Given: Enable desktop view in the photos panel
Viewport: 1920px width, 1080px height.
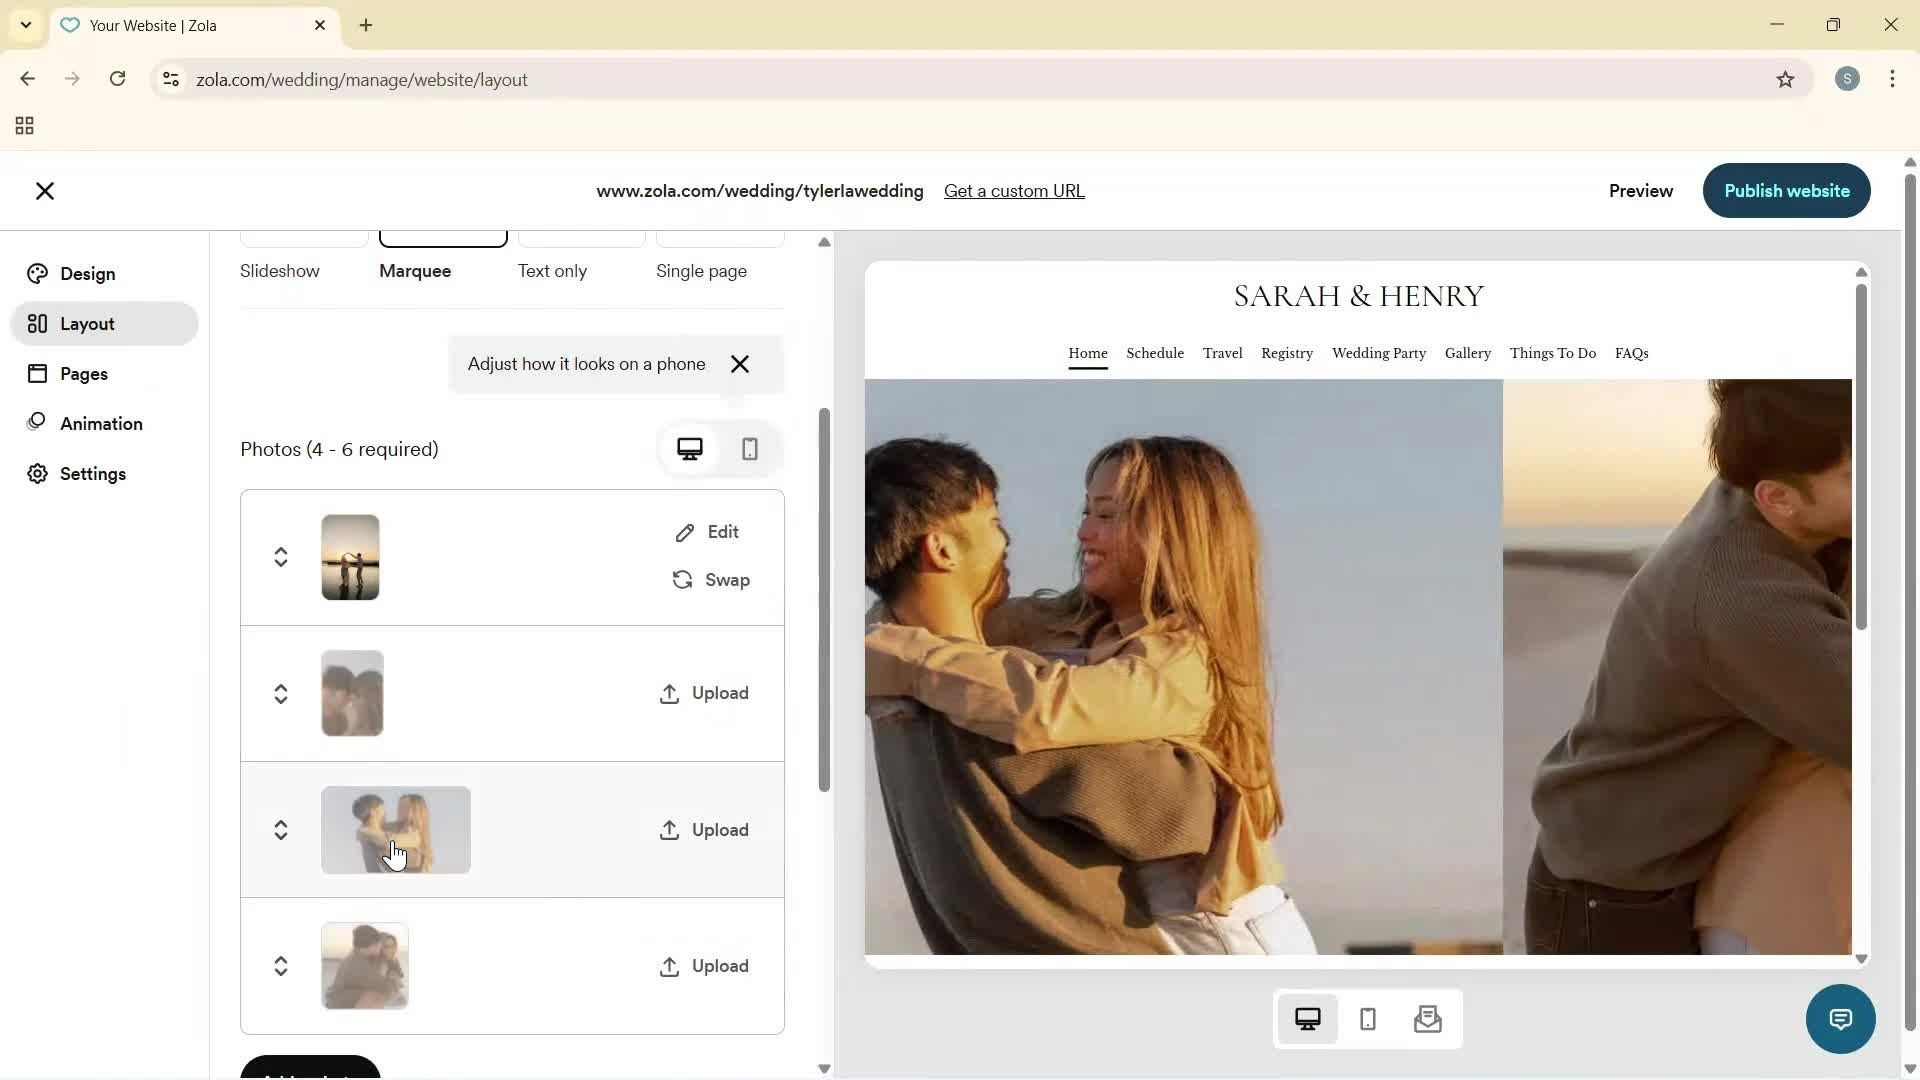Looking at the screenshot, I should click(690, 449).
